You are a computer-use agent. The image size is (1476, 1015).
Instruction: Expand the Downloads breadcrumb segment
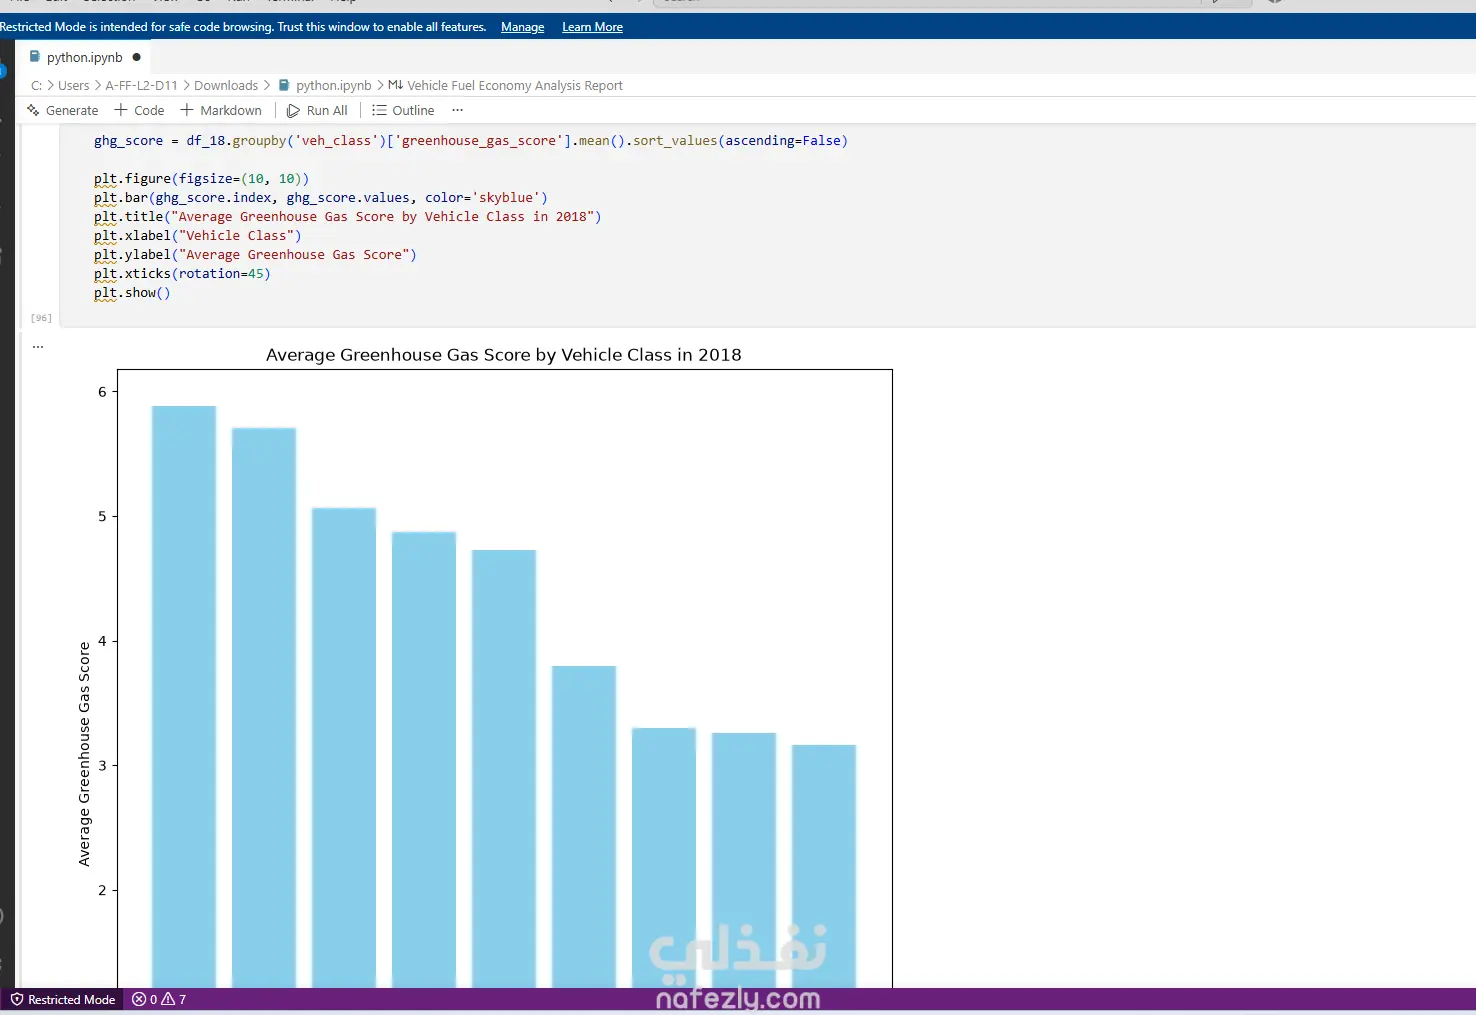(x=226, y=85)
